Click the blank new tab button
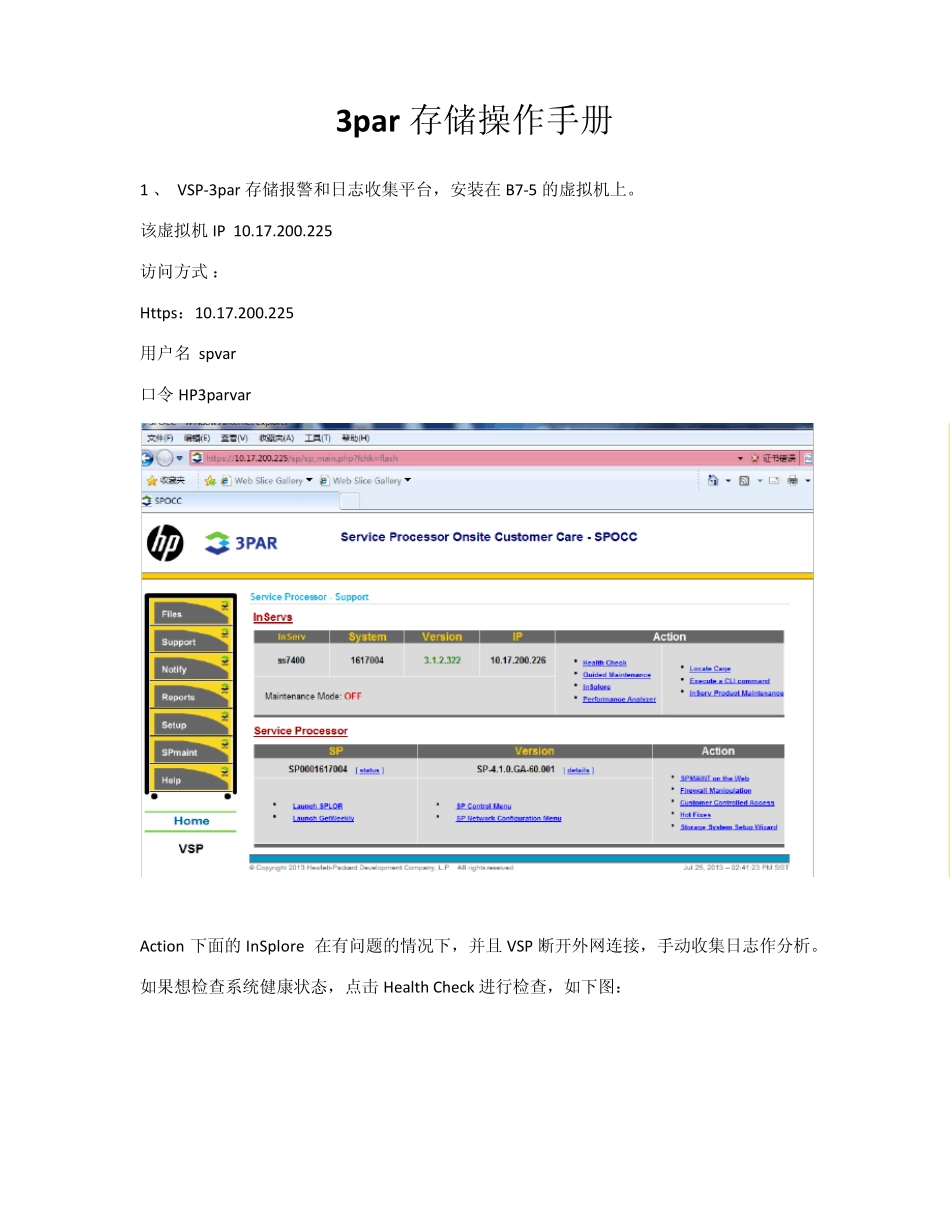 350,501
